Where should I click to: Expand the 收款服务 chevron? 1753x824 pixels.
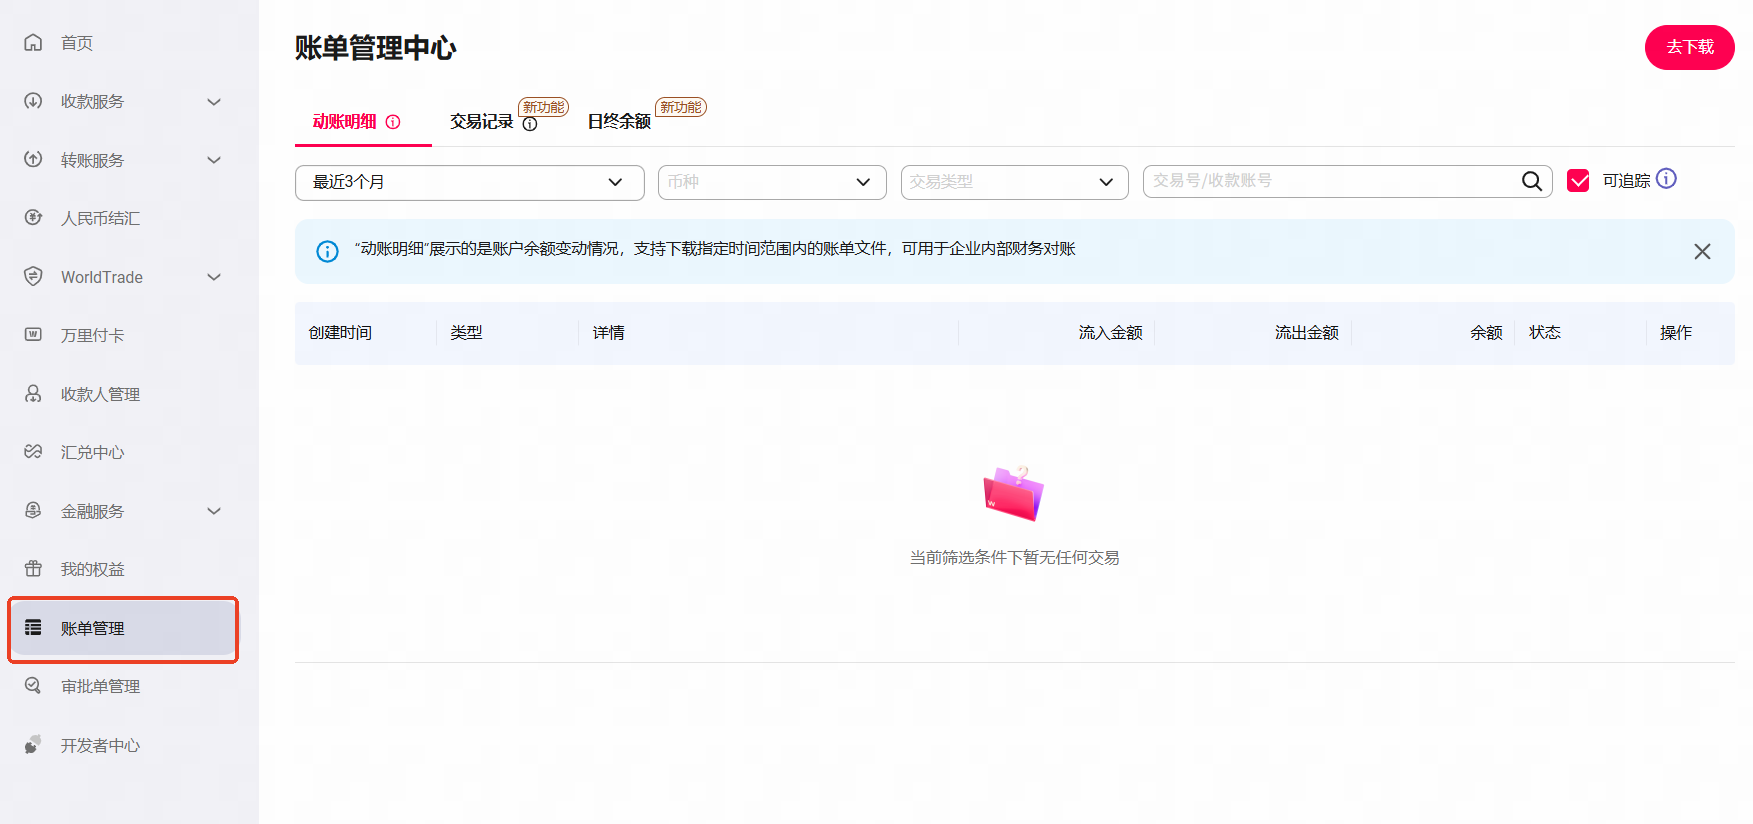(214, 102)
